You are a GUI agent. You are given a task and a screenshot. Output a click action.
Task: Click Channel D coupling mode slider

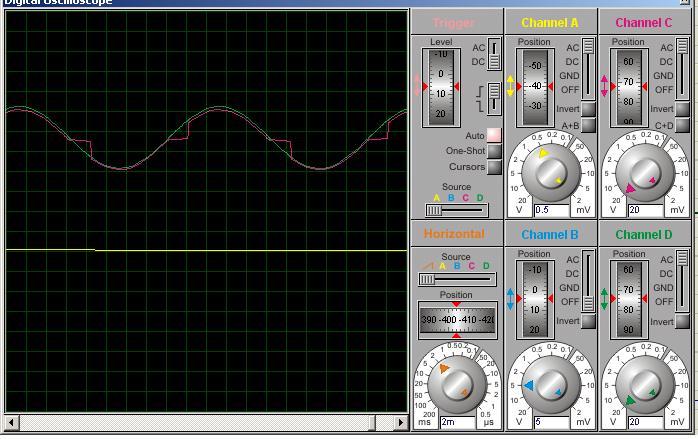[682, 281]
